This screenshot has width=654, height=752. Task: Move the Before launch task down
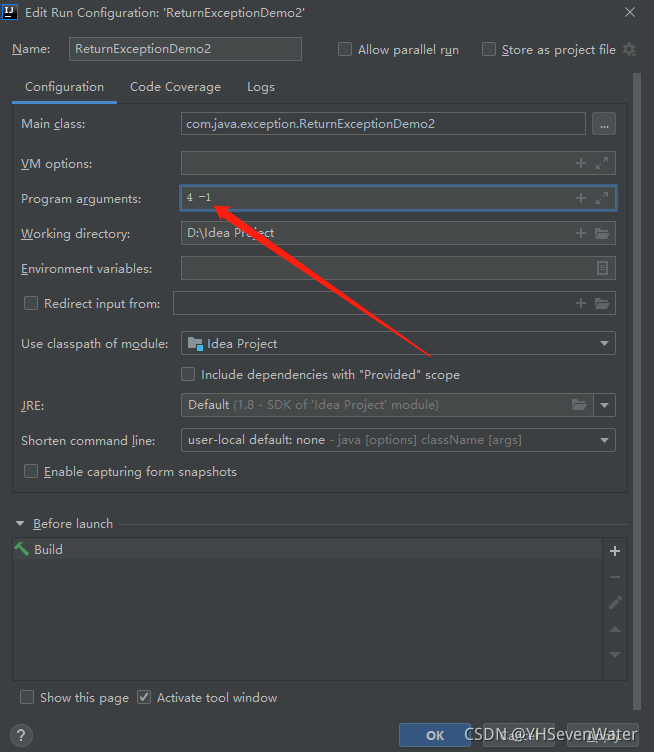[615, 655]
